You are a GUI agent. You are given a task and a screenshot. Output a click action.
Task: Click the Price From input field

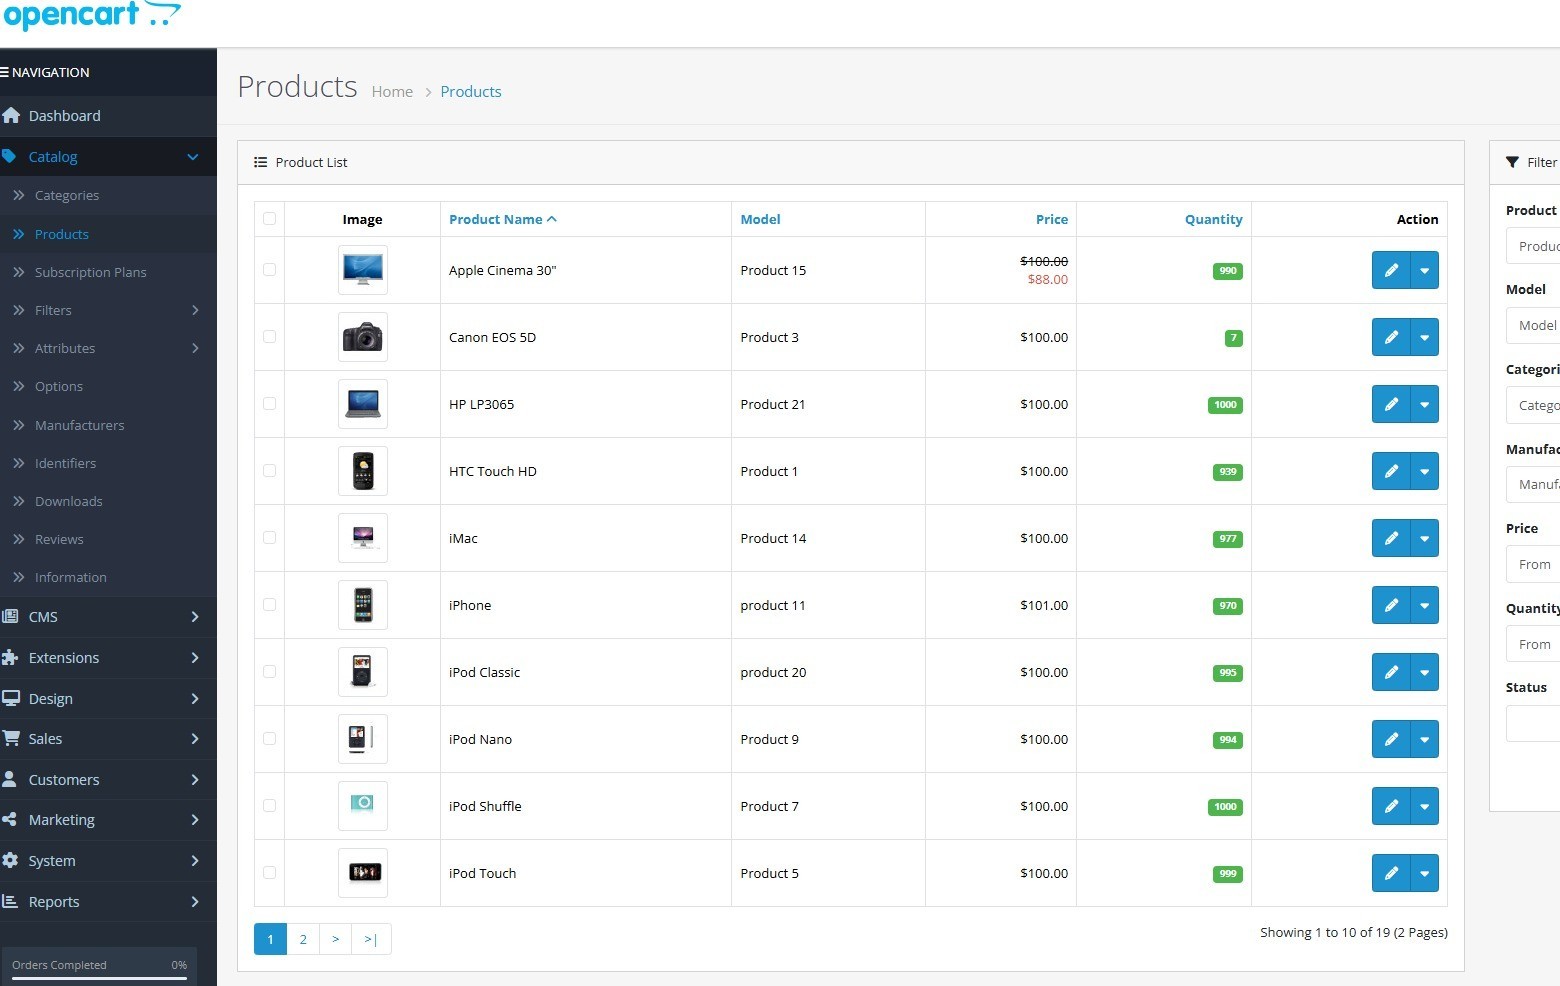[x=1533, y=564]
